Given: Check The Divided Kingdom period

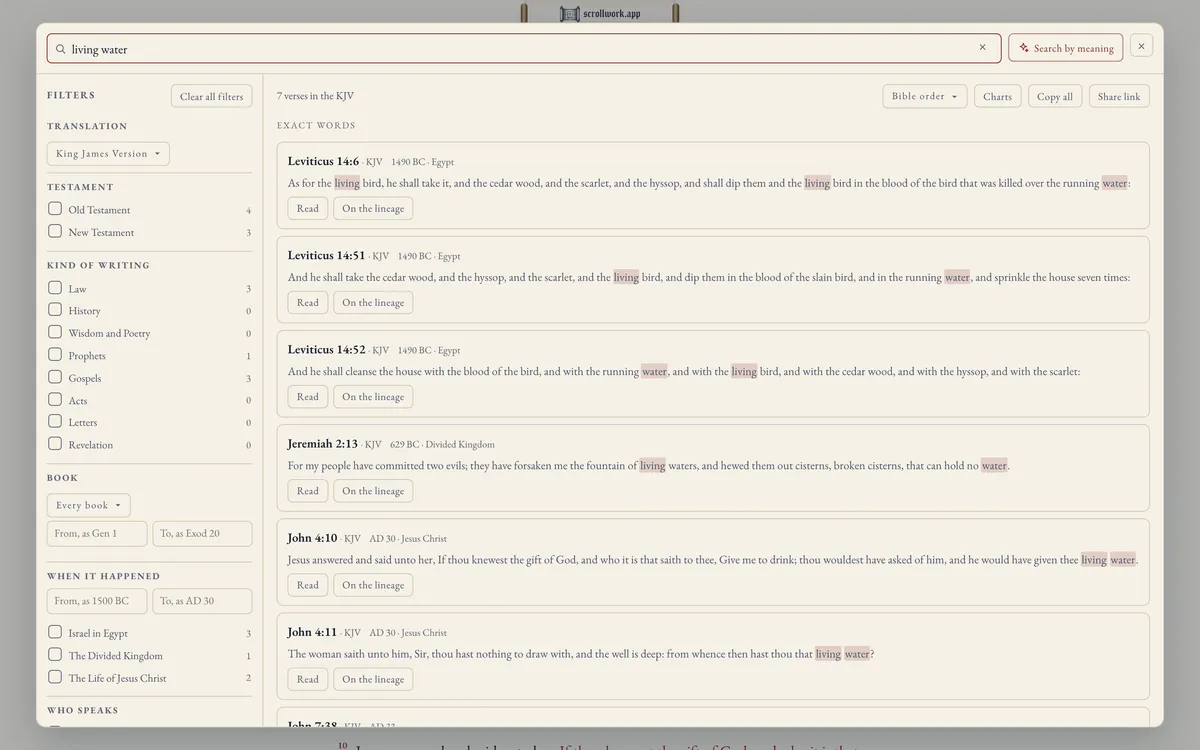Looking at the screenshot, I should [x=55, y=655].
